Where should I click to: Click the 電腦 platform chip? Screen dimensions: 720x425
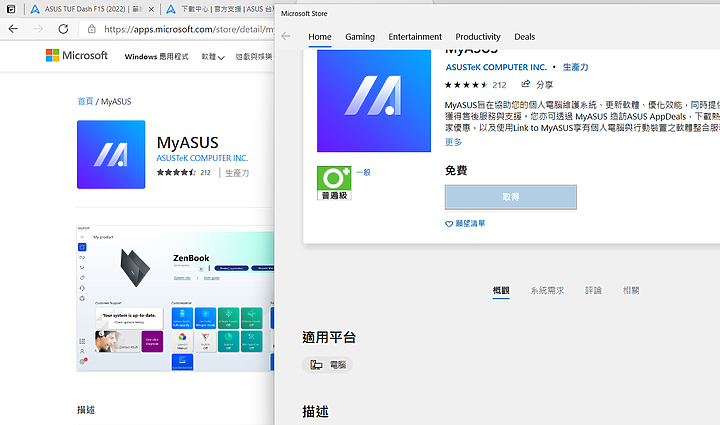[327, 365]
